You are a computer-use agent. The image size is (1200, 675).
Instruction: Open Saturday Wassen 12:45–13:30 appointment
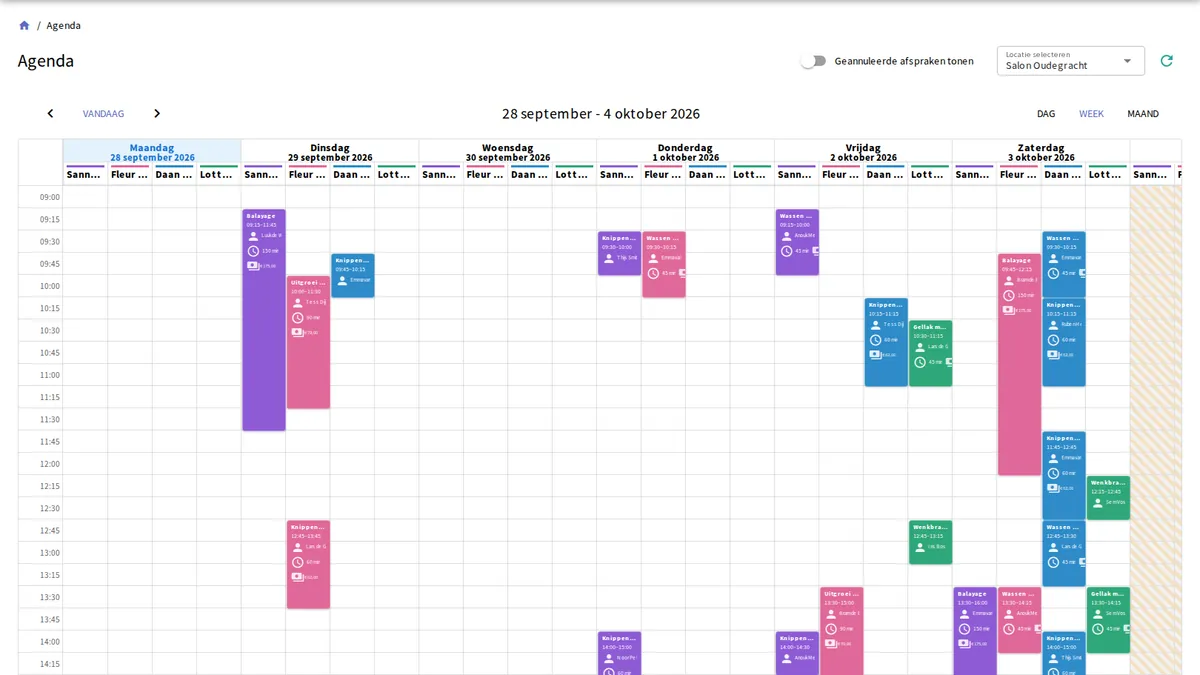pos(1064,553)
